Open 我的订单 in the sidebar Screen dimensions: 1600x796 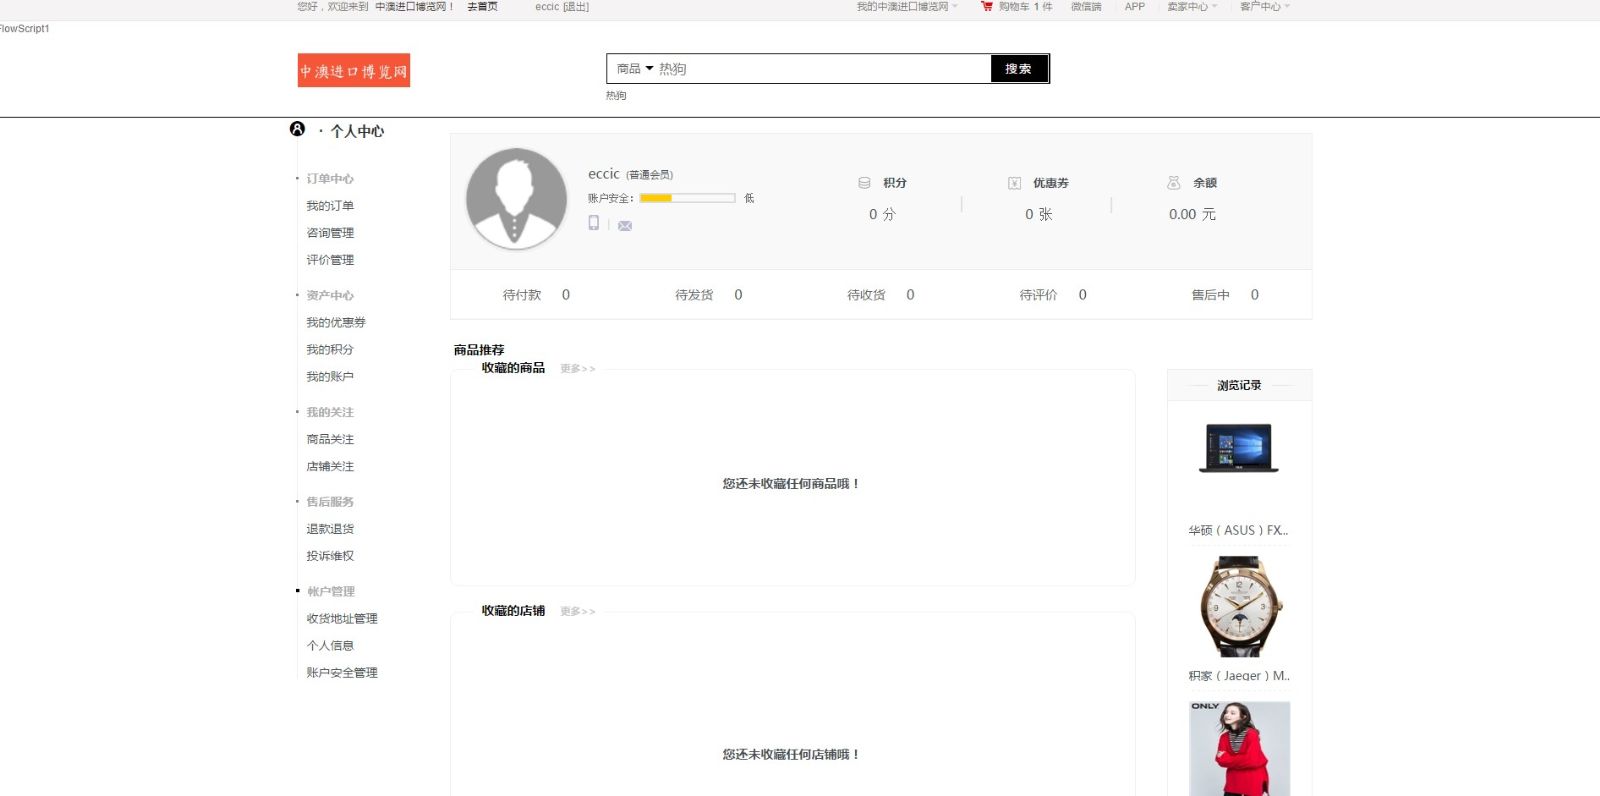coord(330,206)
